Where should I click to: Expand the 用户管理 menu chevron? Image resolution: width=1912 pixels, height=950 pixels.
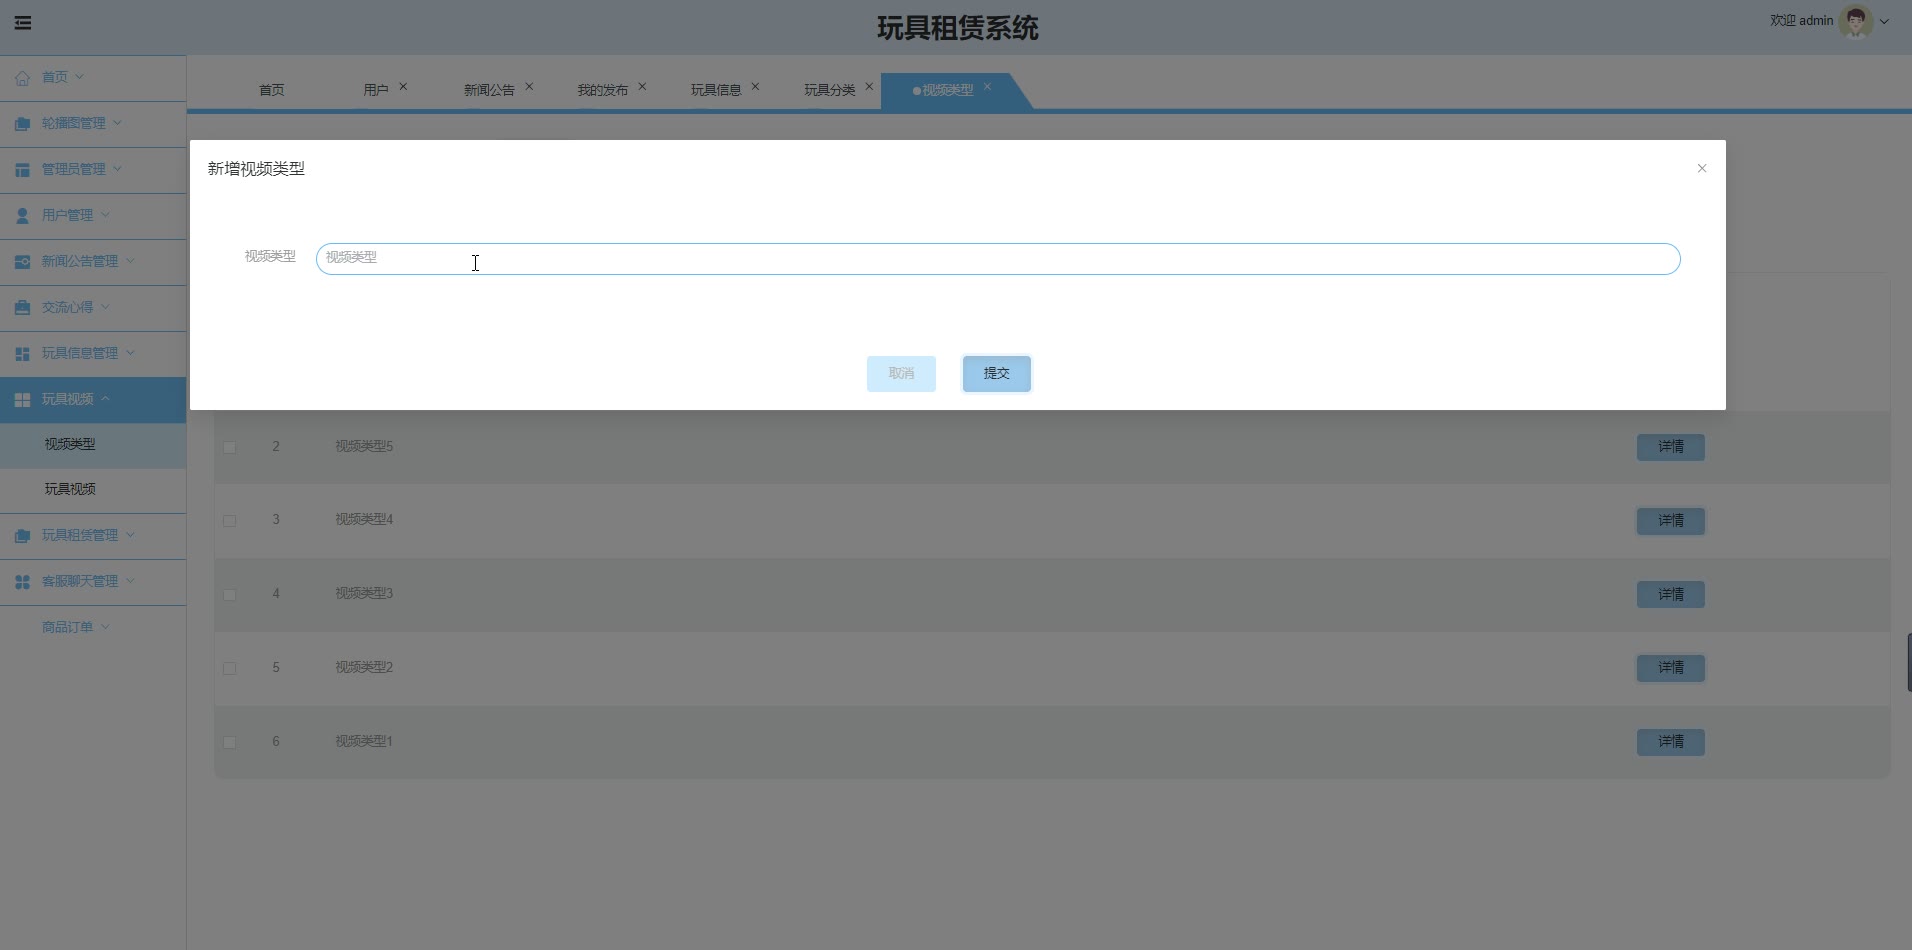coord(105,215)
